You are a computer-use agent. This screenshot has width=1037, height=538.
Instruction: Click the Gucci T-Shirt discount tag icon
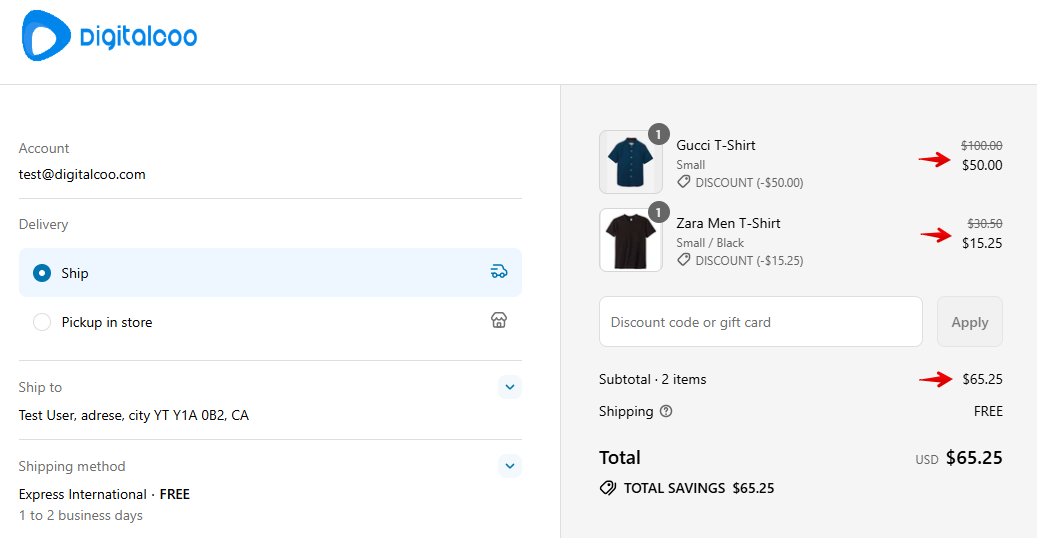[684, 182]
